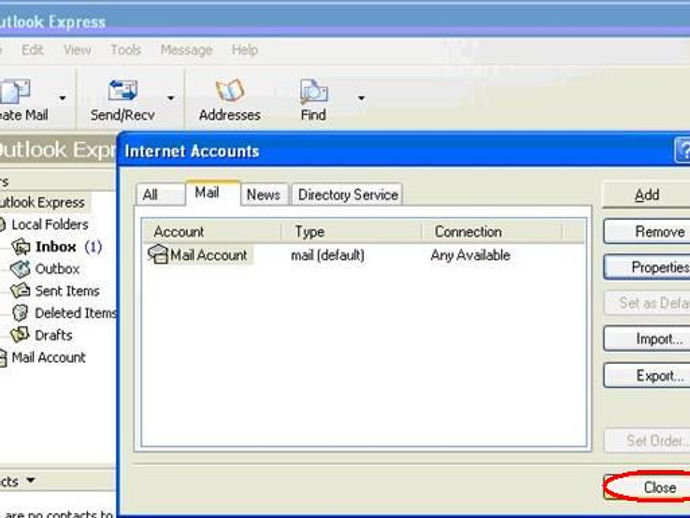This screenshot has width=690, height=518.
Task: Select 'mail (default)' type cell
Action: (x=328, y=255)
